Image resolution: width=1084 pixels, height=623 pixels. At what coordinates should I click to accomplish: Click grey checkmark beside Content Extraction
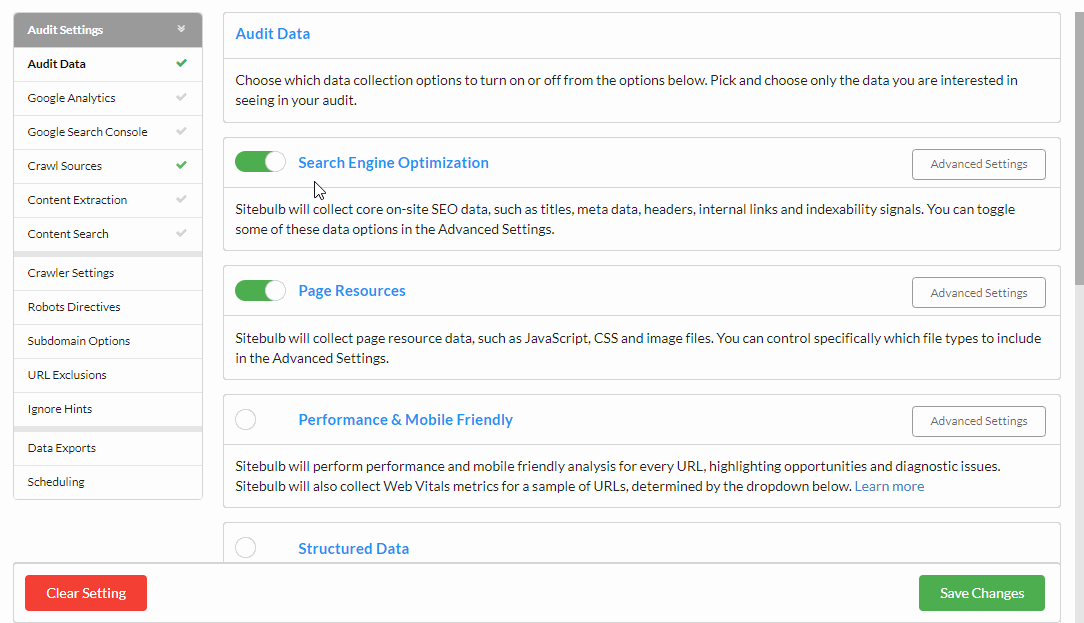[x=181, y=199]
